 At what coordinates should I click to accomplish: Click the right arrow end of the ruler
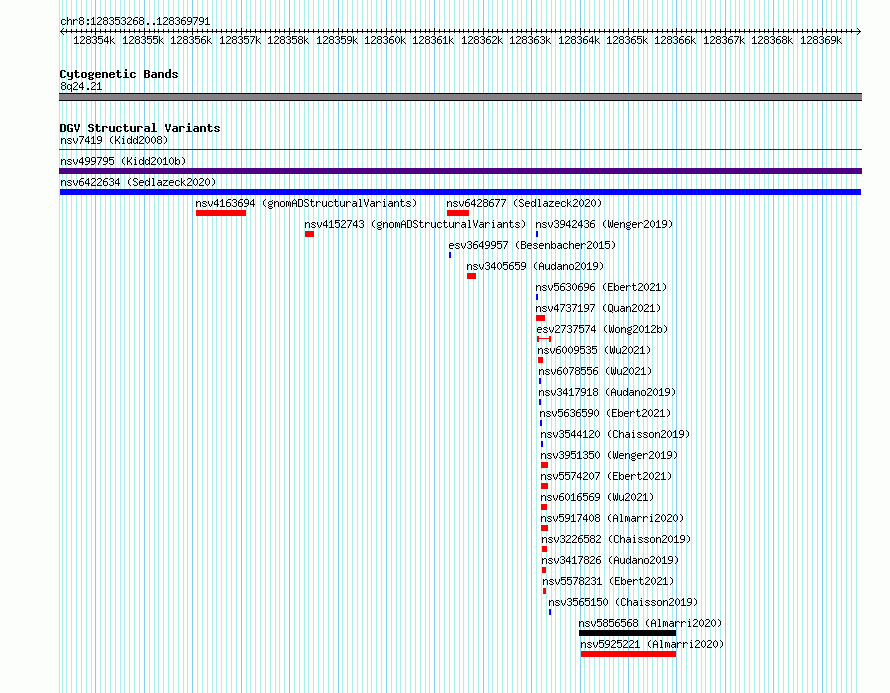click(859, 32)
